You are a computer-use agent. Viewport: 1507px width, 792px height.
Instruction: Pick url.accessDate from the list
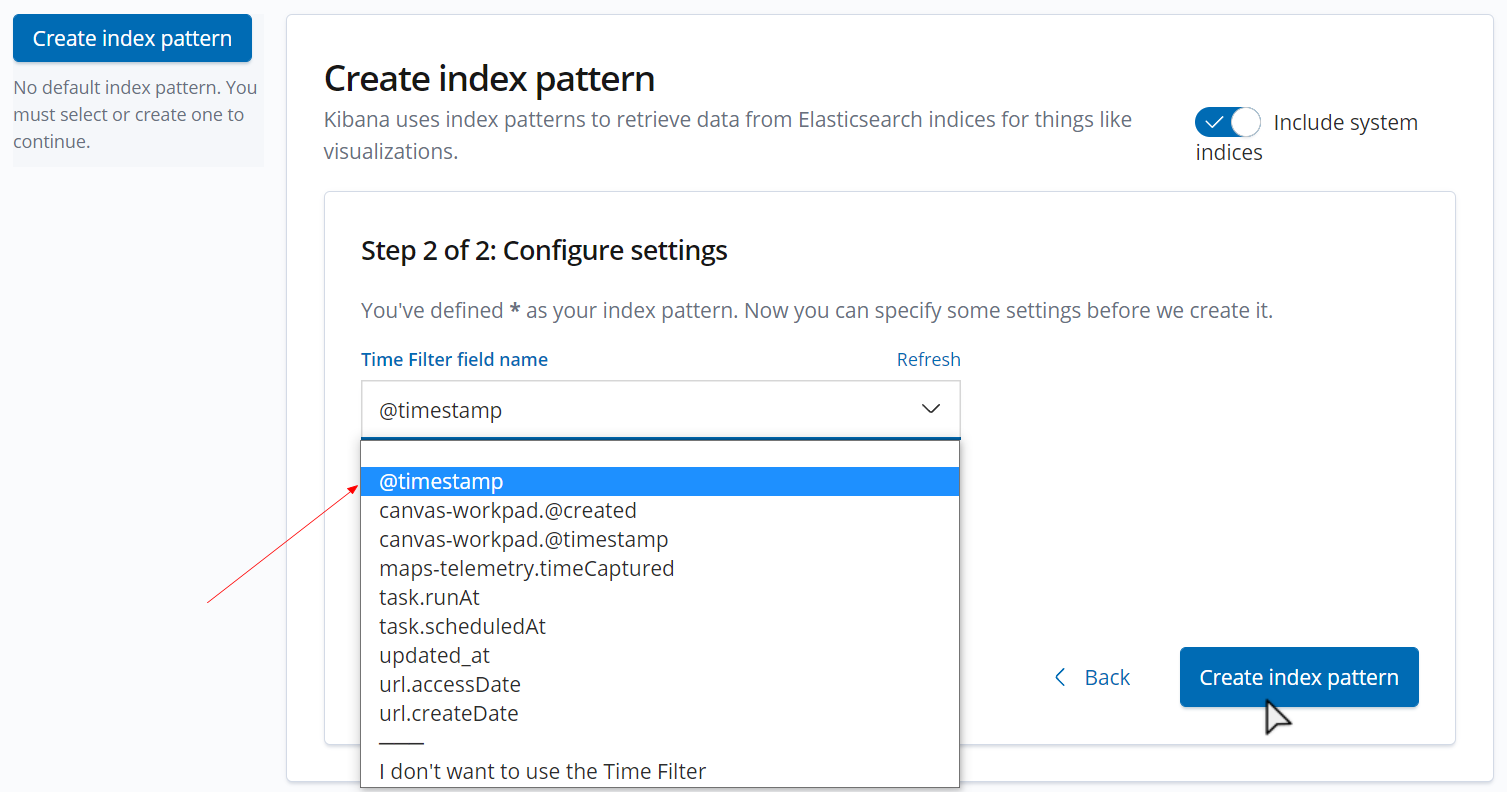tap(449, 685)
